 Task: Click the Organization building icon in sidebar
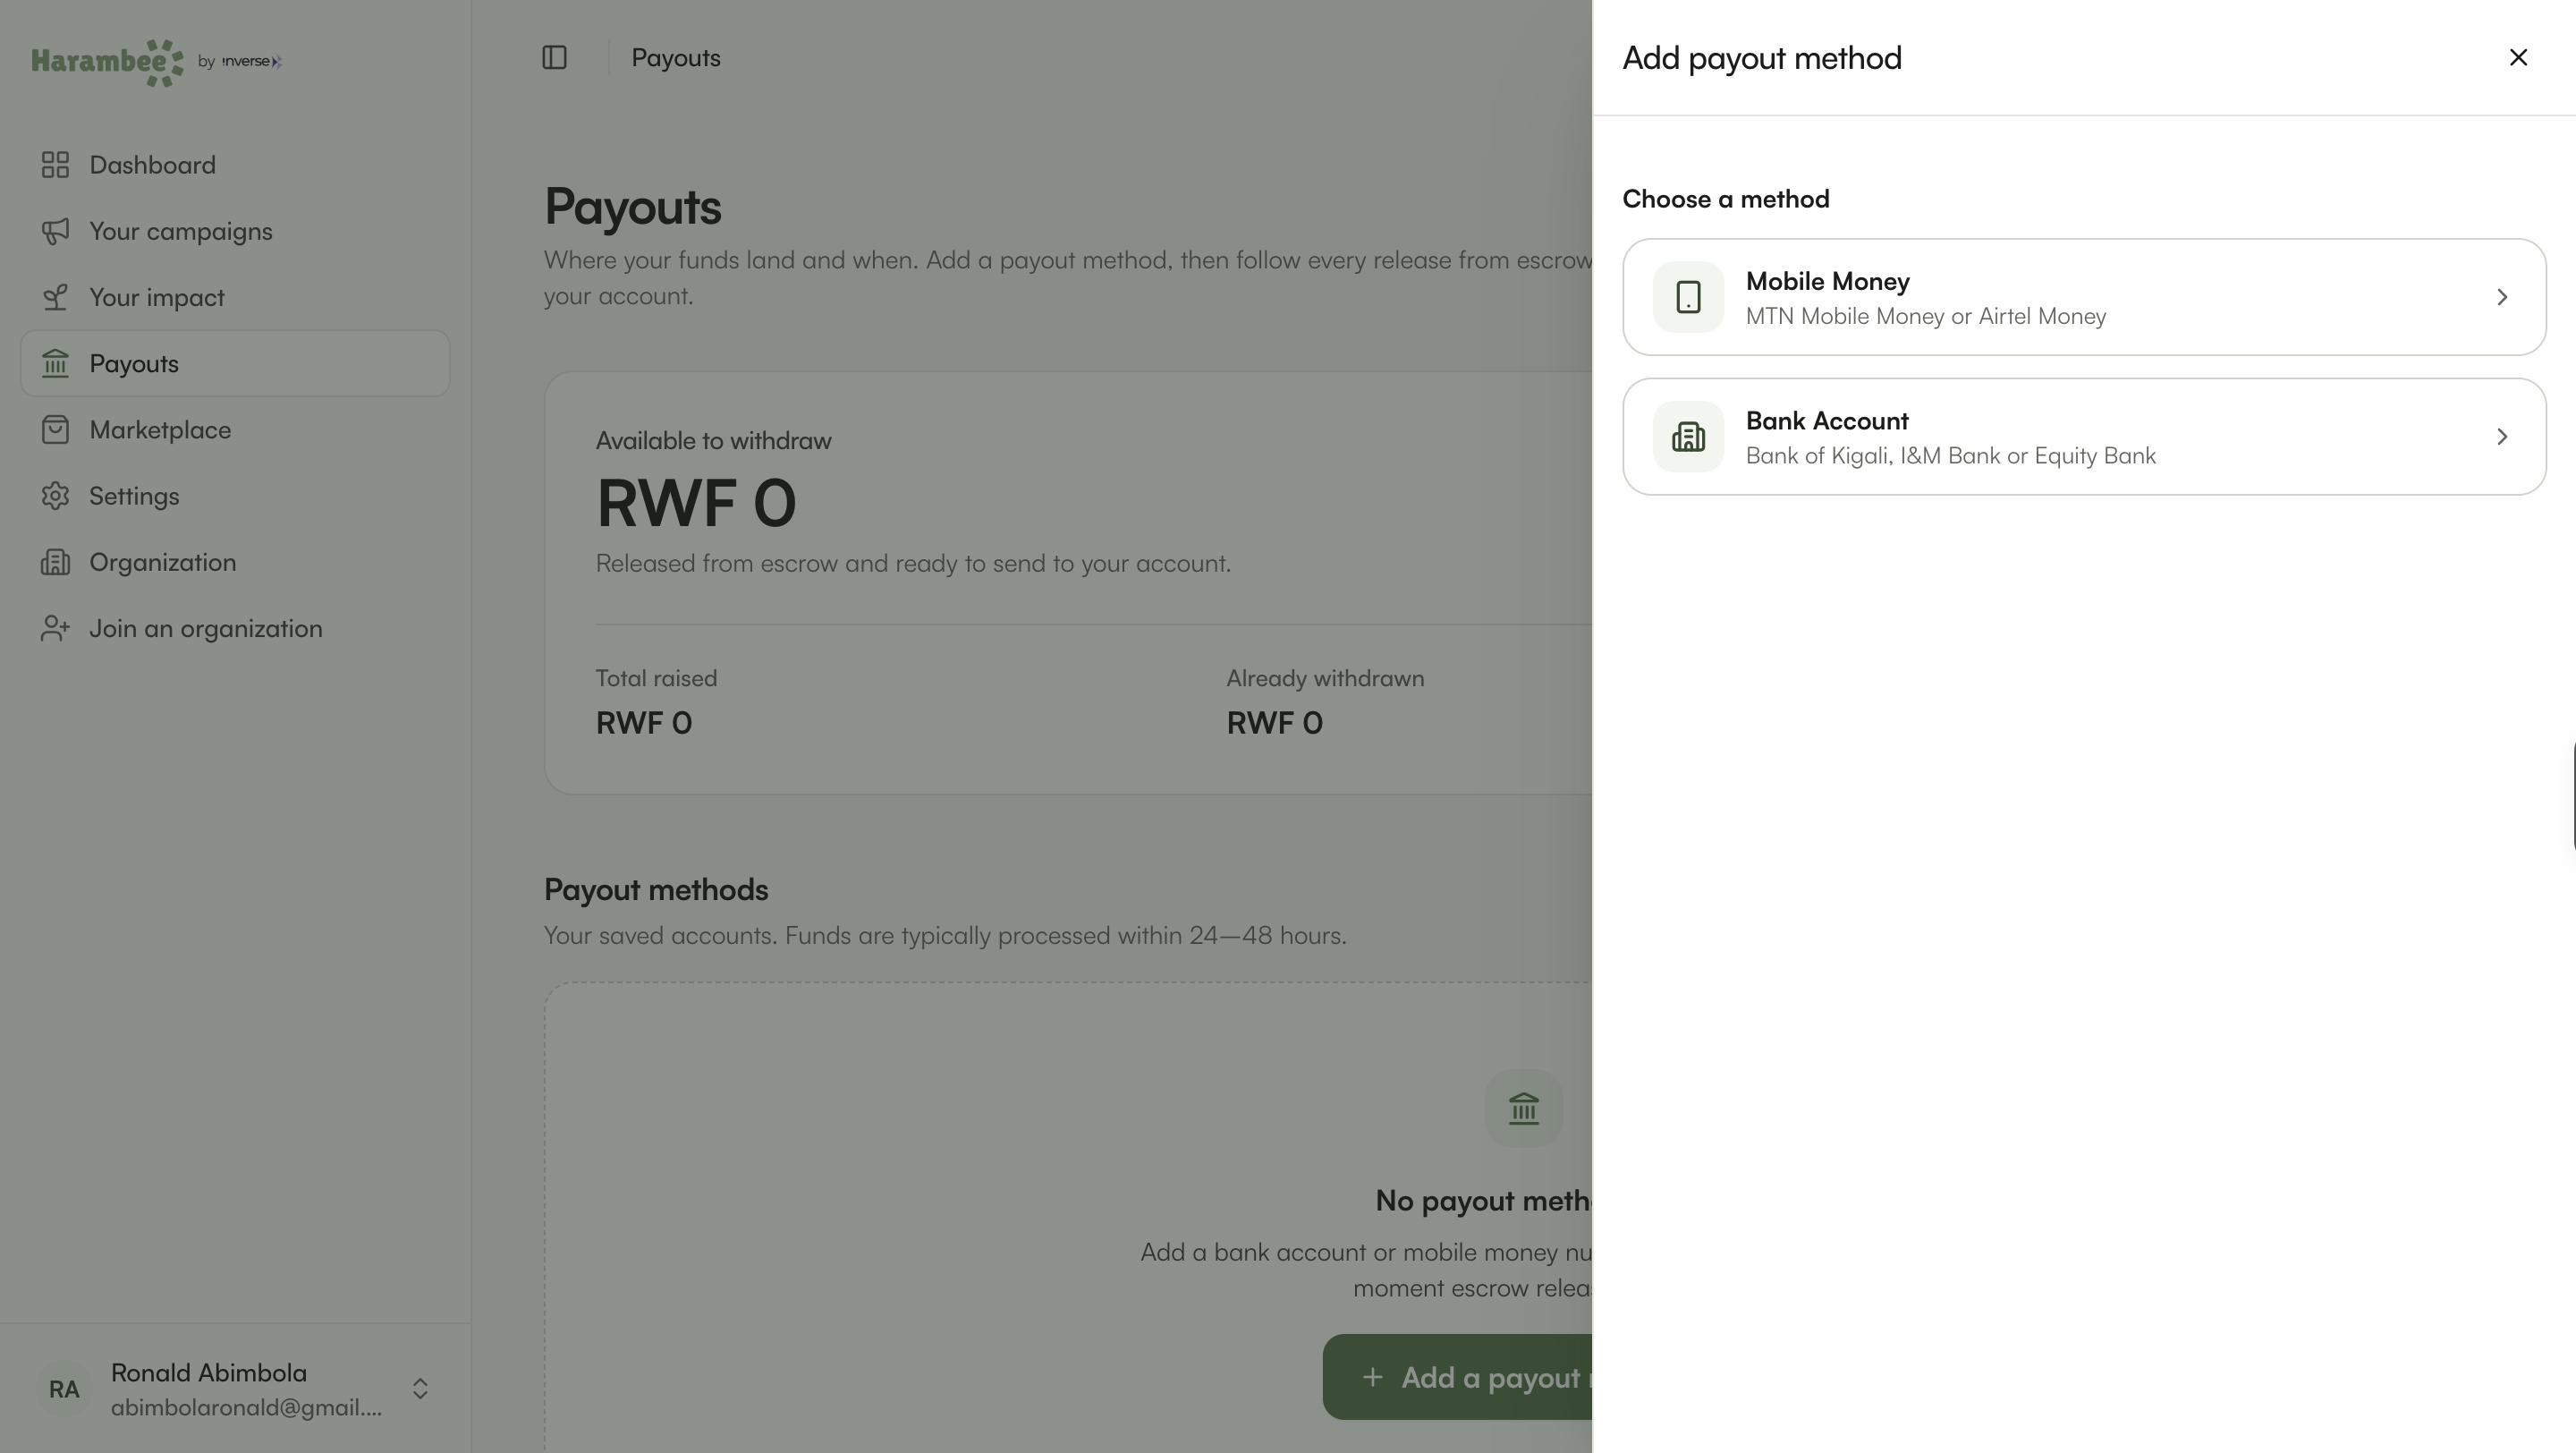point(55,562)
